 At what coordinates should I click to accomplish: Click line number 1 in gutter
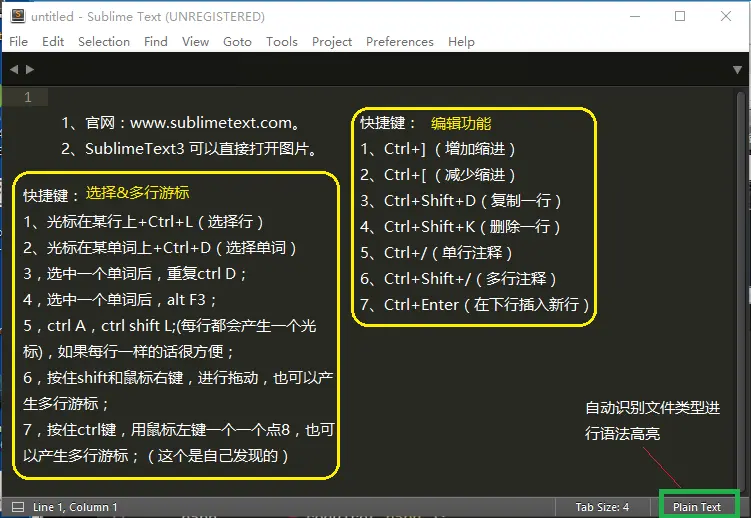pos(28,97)
